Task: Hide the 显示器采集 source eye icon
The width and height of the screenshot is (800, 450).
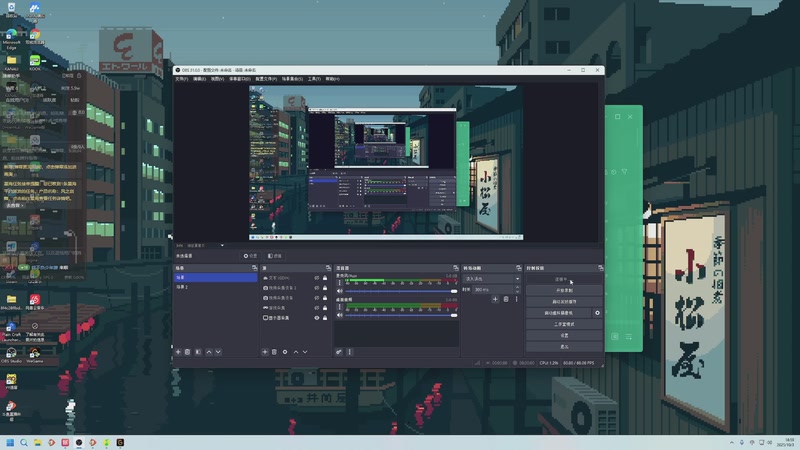Action: pyautogui.click(x=317, y=318)
